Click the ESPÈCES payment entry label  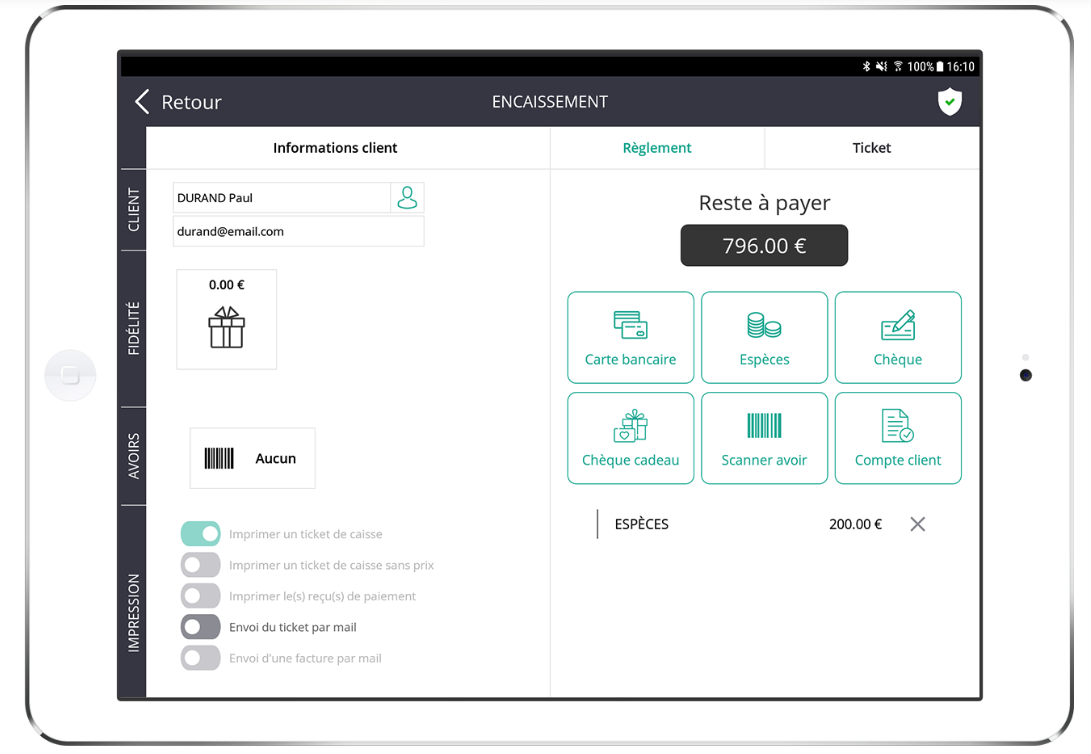tap(642, 524)
